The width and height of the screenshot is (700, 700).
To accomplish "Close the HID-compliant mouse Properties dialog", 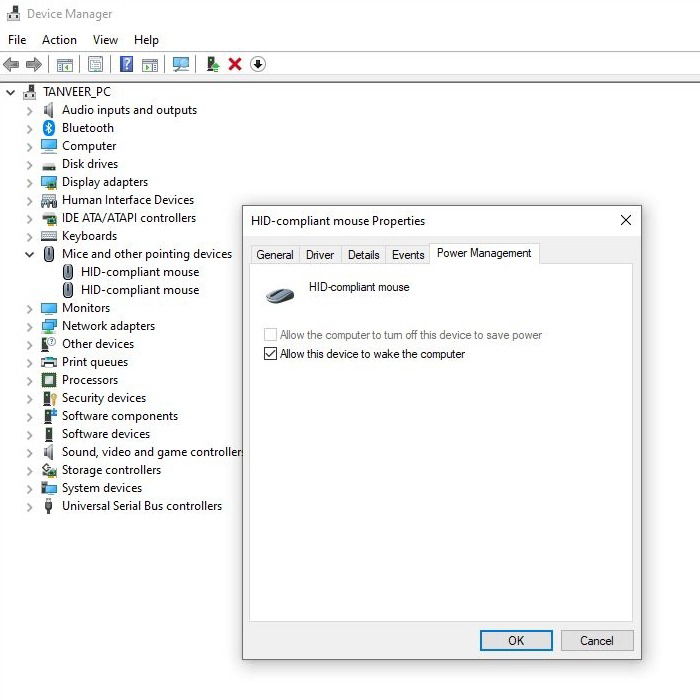I will coord(626,220).
